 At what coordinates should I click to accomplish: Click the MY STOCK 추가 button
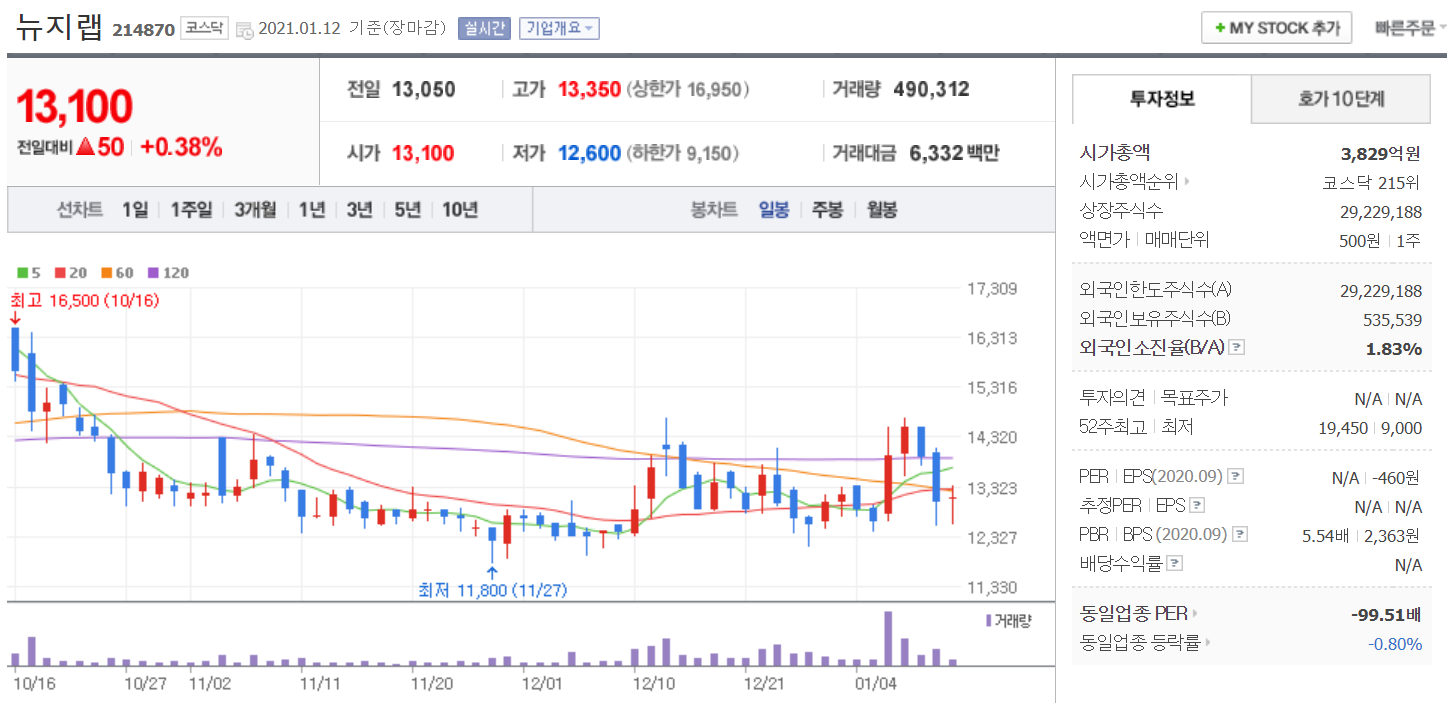(1276, 28)
